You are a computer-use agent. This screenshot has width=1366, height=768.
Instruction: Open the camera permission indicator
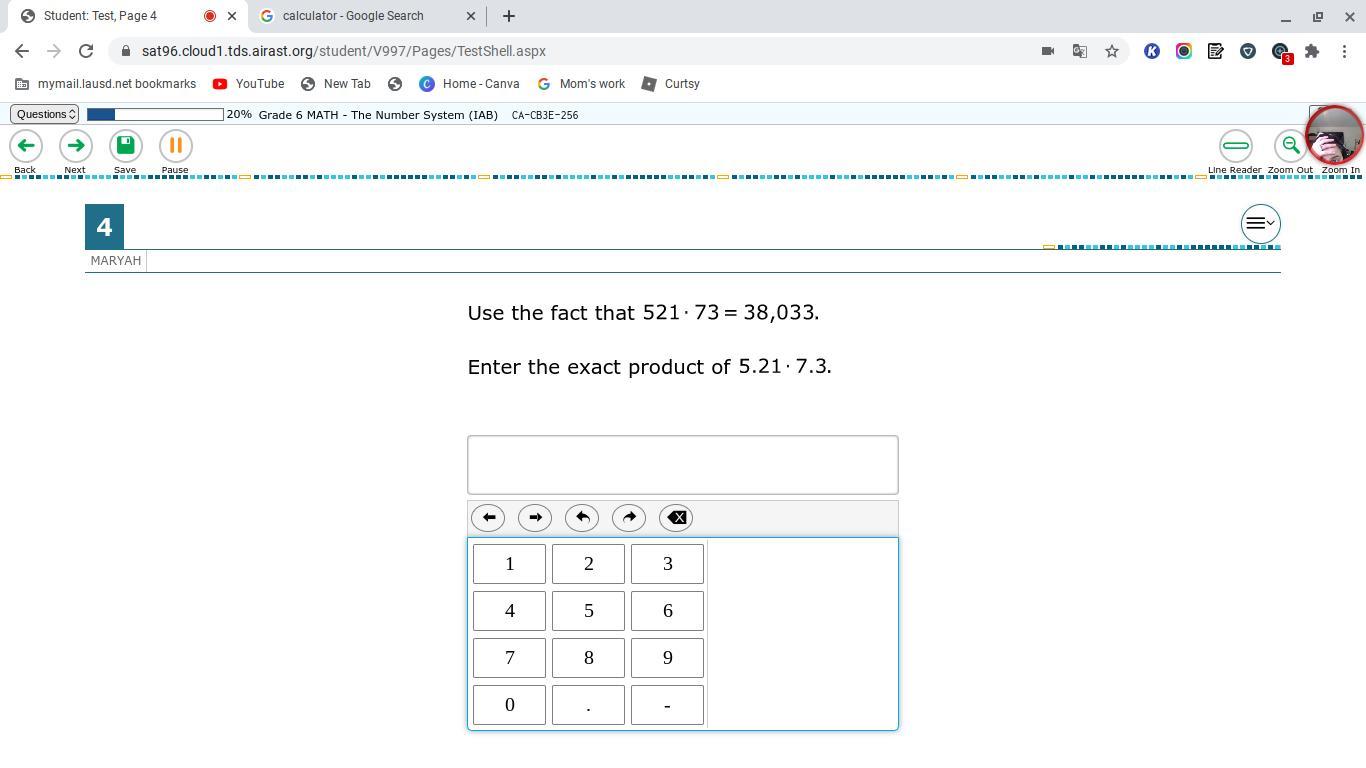pos(1047,51)
